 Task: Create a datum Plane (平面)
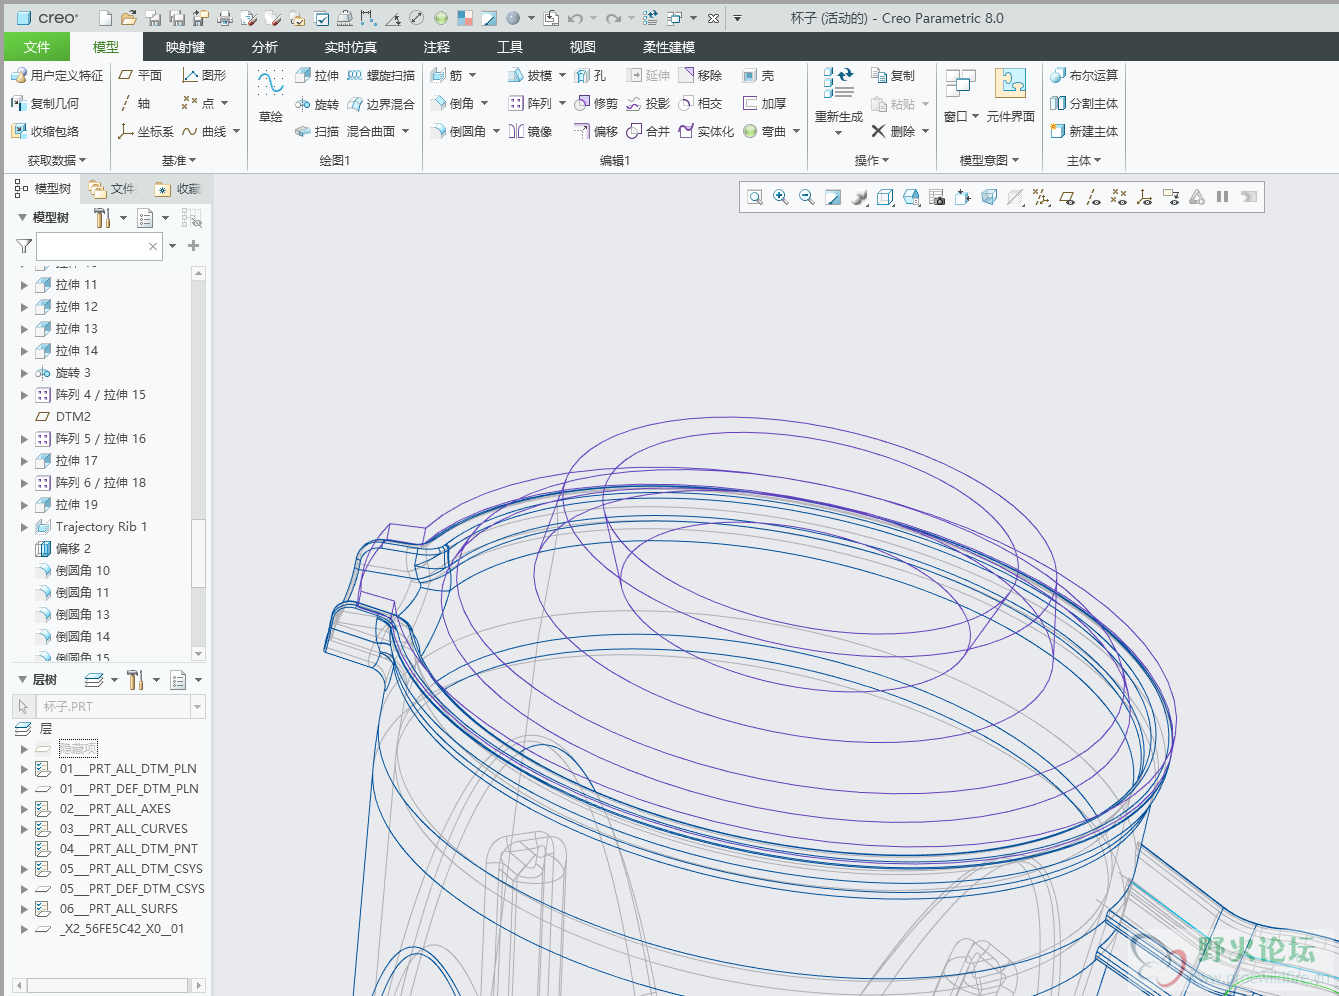pyautogui.click(x=140, y=75)
